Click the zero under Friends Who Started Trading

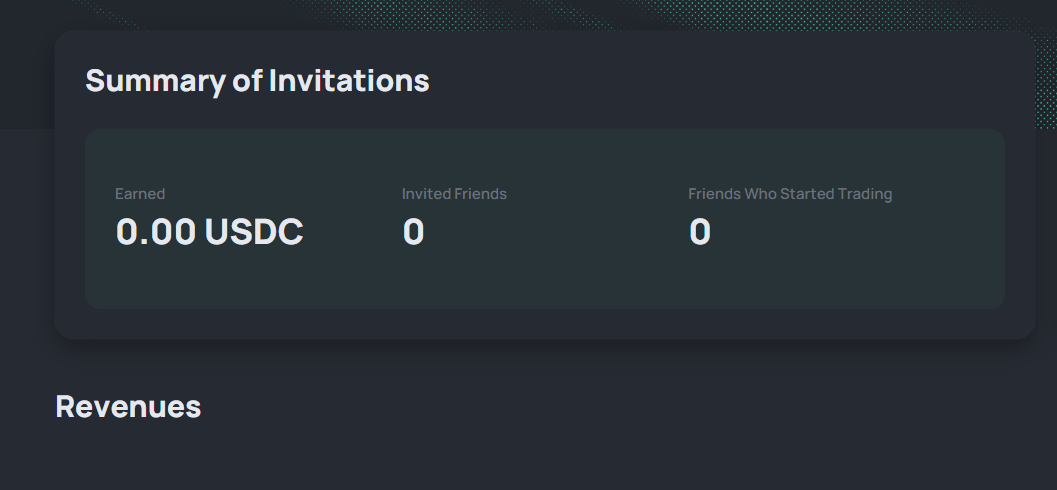[700, 232]
